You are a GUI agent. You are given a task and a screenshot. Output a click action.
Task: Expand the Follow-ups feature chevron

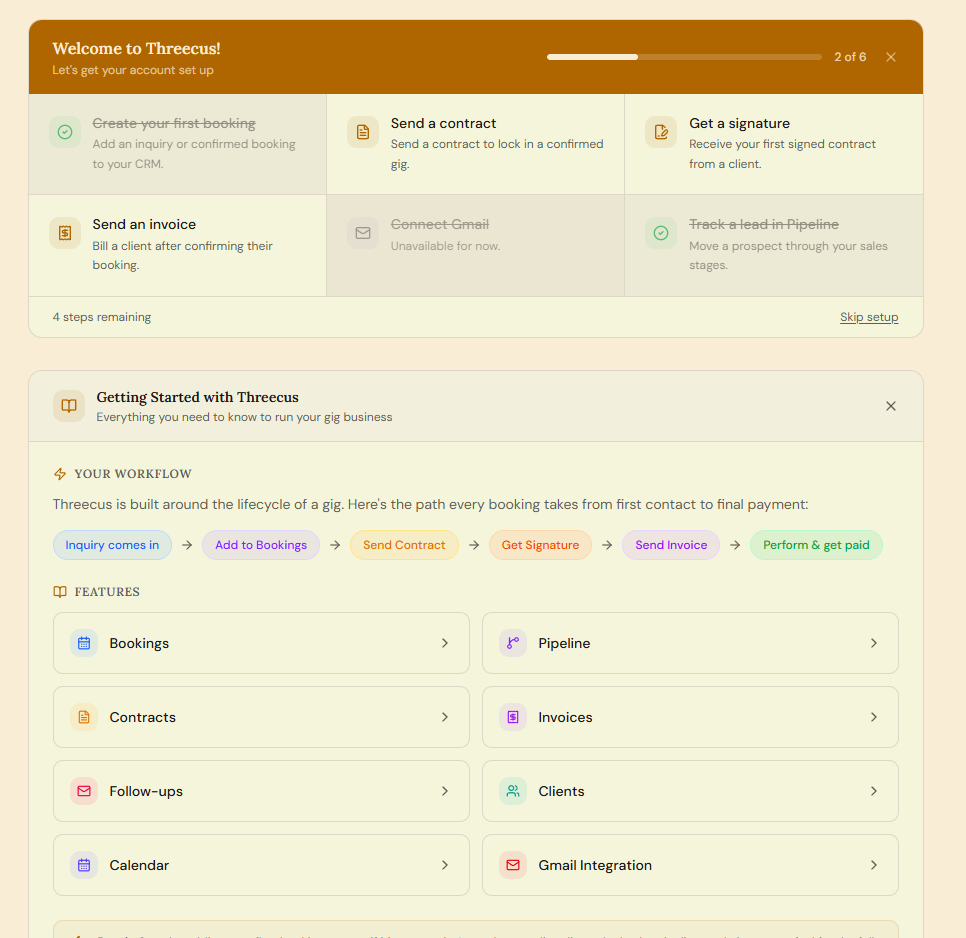[x=445, y=791]
